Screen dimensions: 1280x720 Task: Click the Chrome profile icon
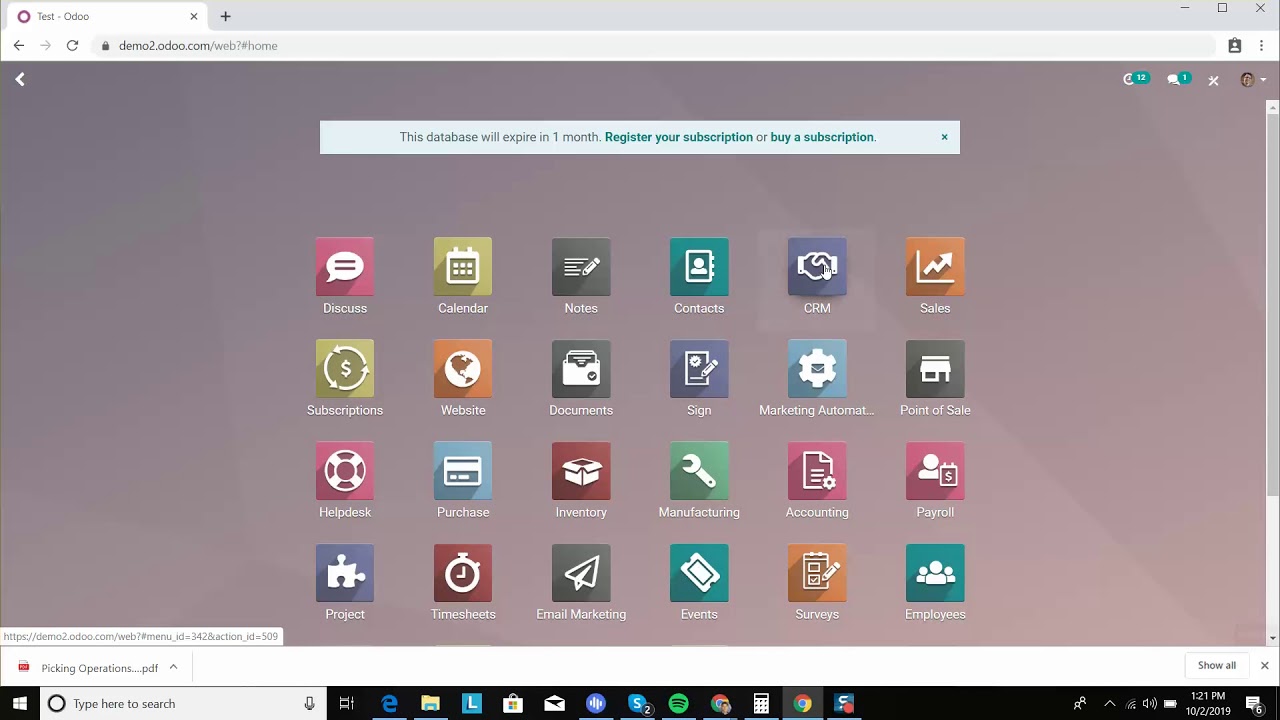click(1235, 45)
